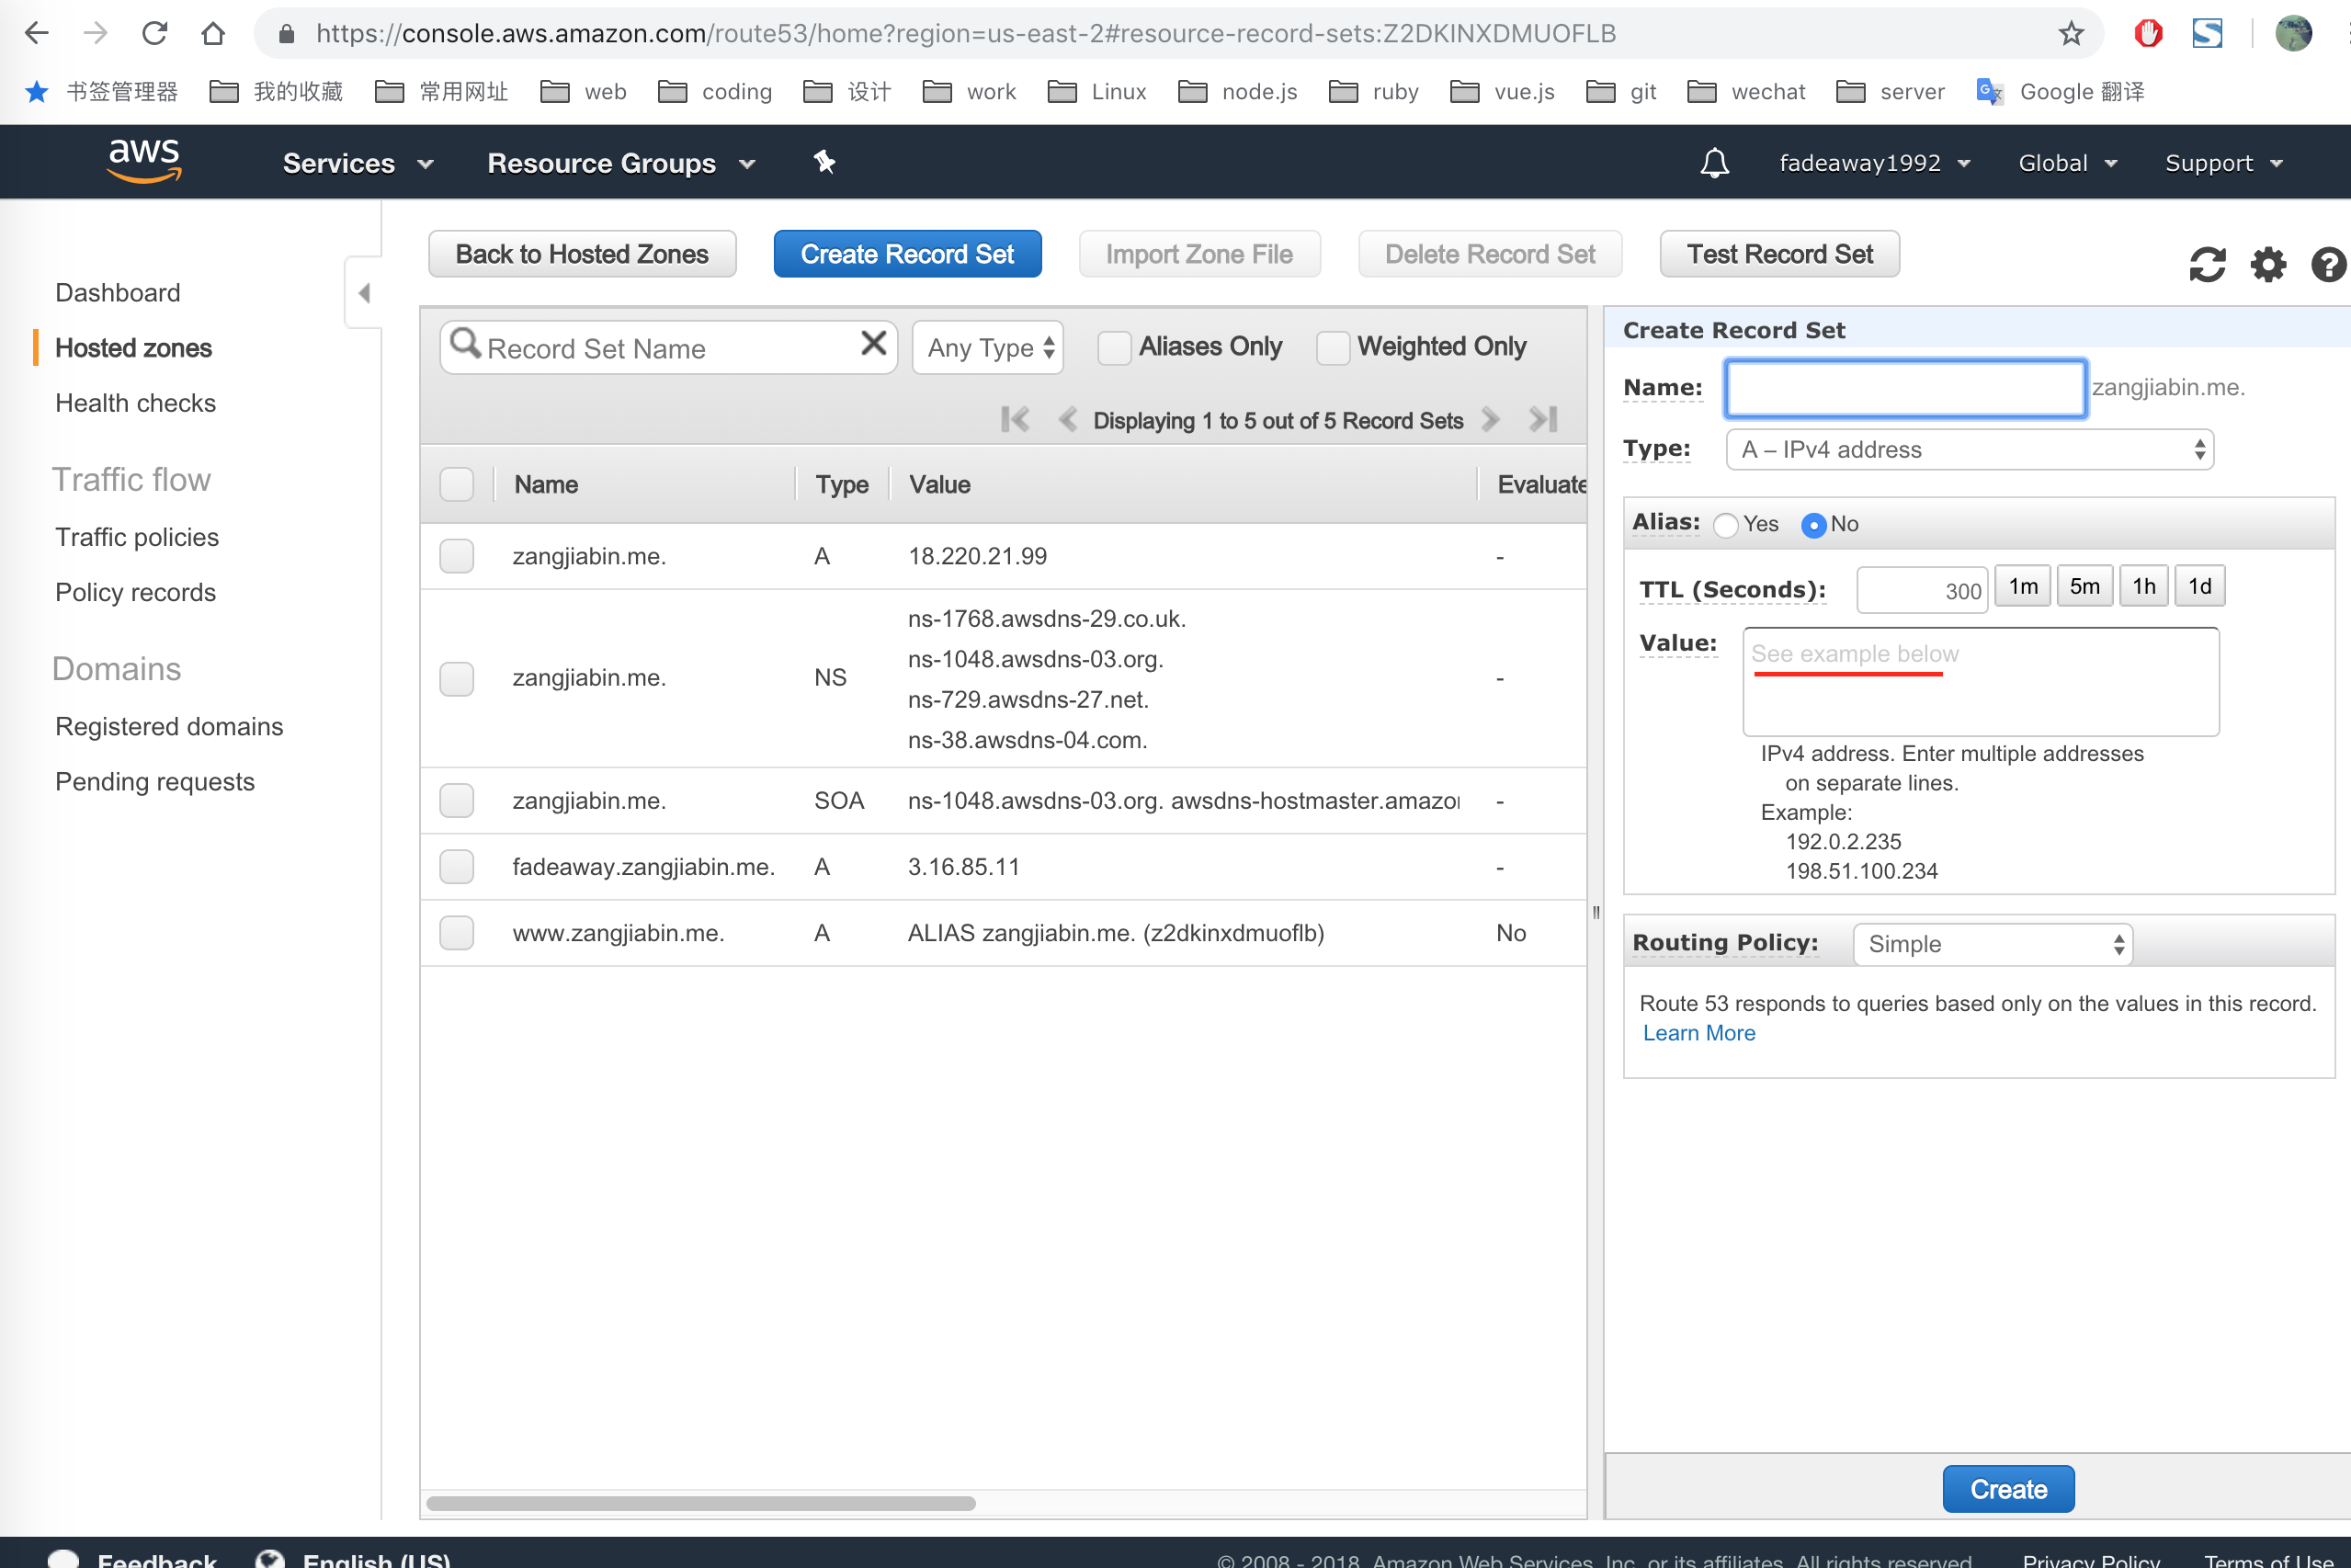The image size is (2351, 1568).
Task: Open the Any Type filter dropdown
Action: [988, 348]
